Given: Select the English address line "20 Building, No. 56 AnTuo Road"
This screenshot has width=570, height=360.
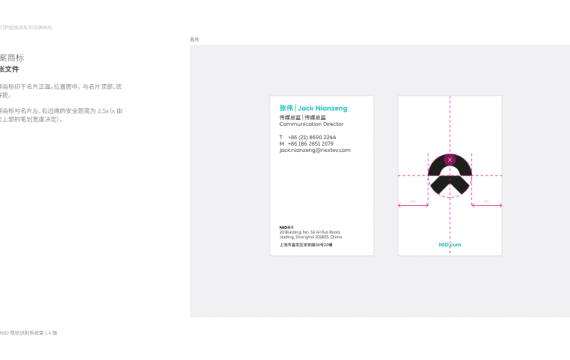Looking at the screenshot, I should (x=310, y=232).
